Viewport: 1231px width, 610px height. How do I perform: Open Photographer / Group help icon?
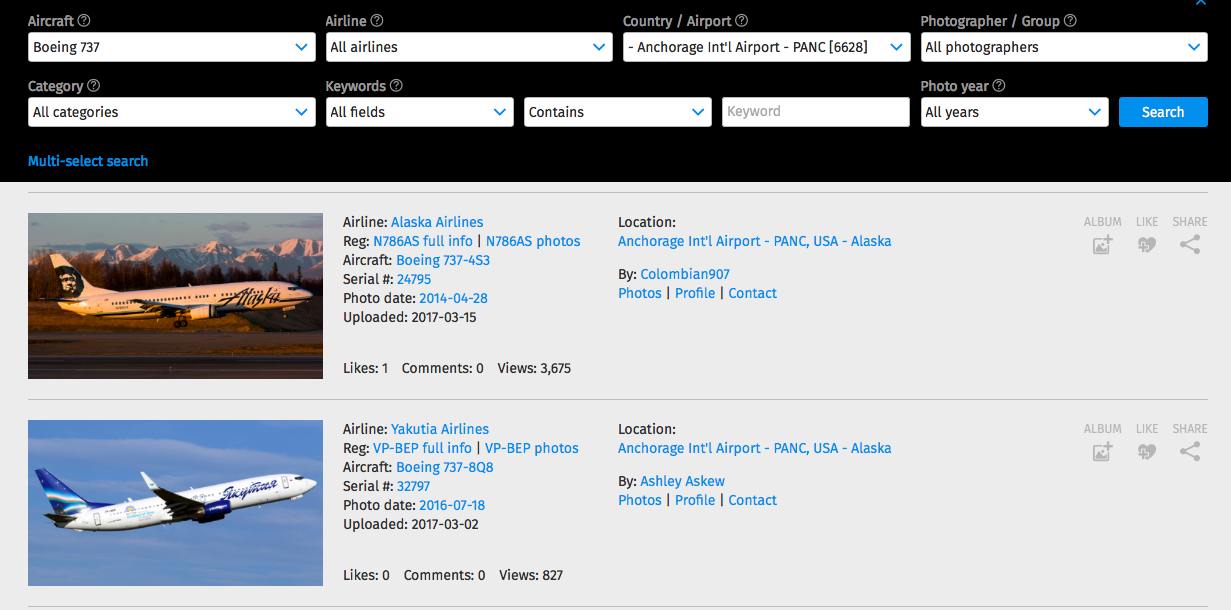(x=1070, y=21)
